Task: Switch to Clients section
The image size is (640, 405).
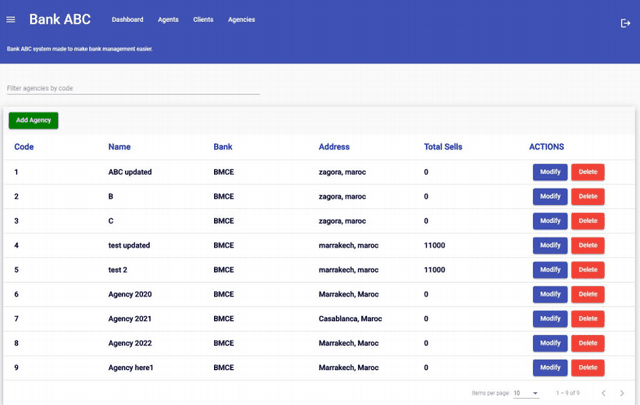Action: [203, 20]
